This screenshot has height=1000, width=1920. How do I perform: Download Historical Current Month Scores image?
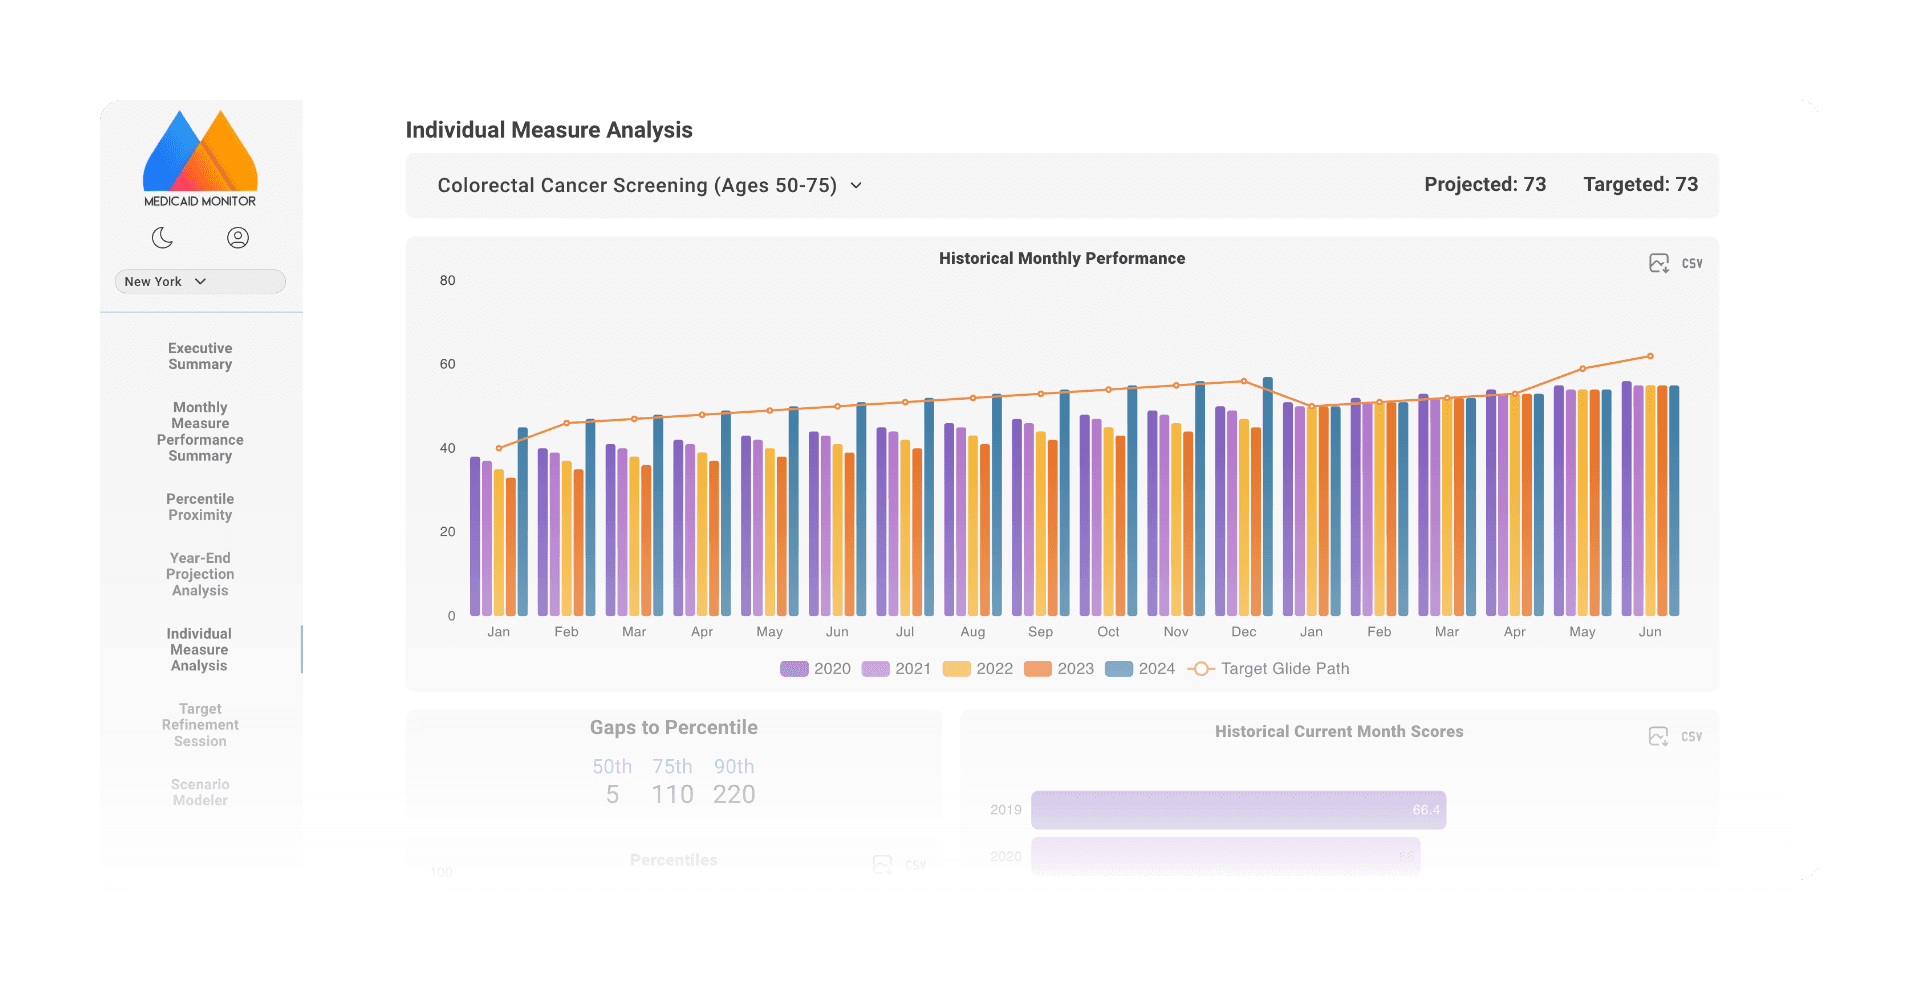[x=1659, y=736]
